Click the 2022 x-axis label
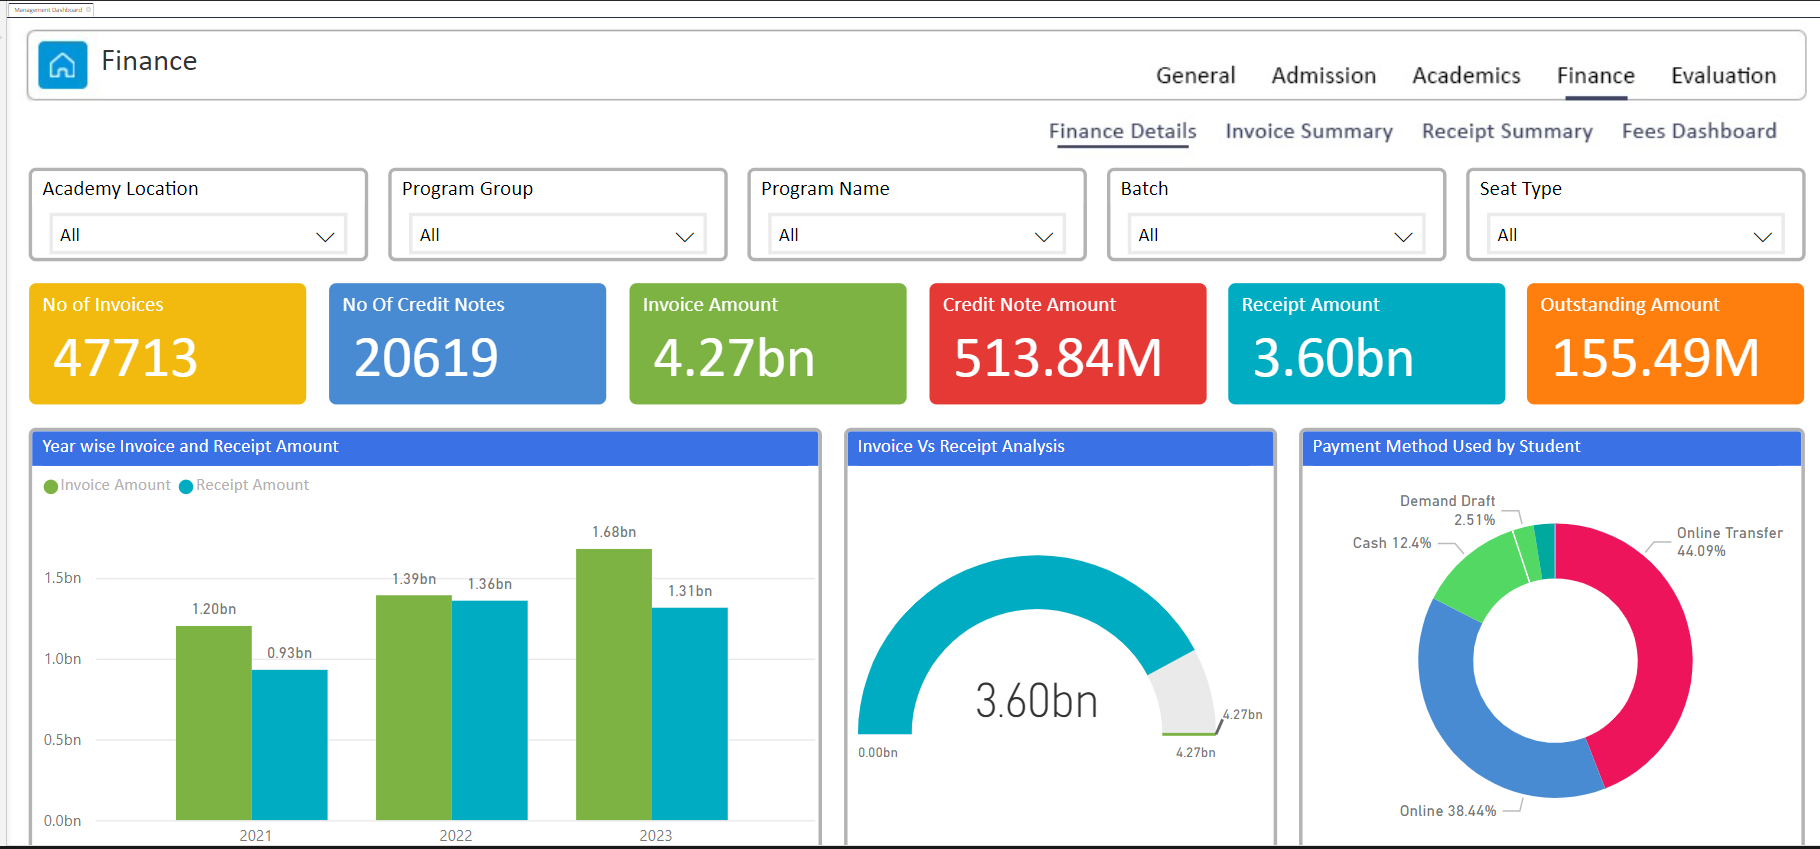 point(455,836)
